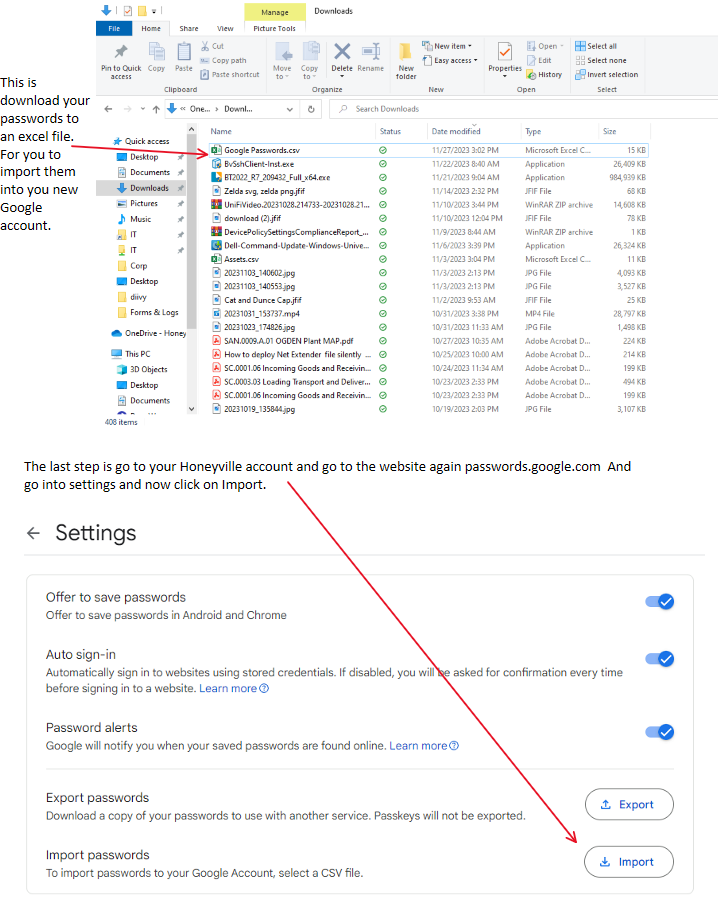Click the Import passwords button
This screenshot has width=720, height=909.
tap(628, 862)
